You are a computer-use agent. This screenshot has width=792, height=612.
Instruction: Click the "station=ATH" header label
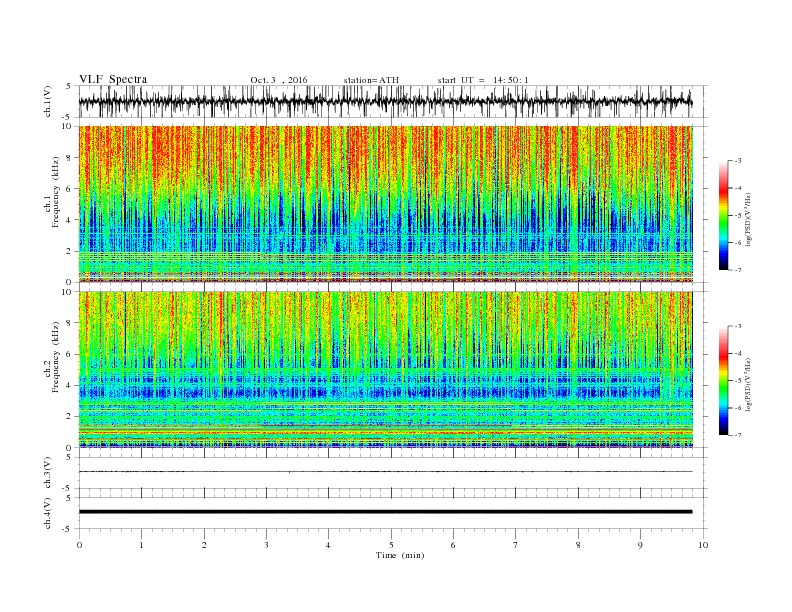pos(371,80)
